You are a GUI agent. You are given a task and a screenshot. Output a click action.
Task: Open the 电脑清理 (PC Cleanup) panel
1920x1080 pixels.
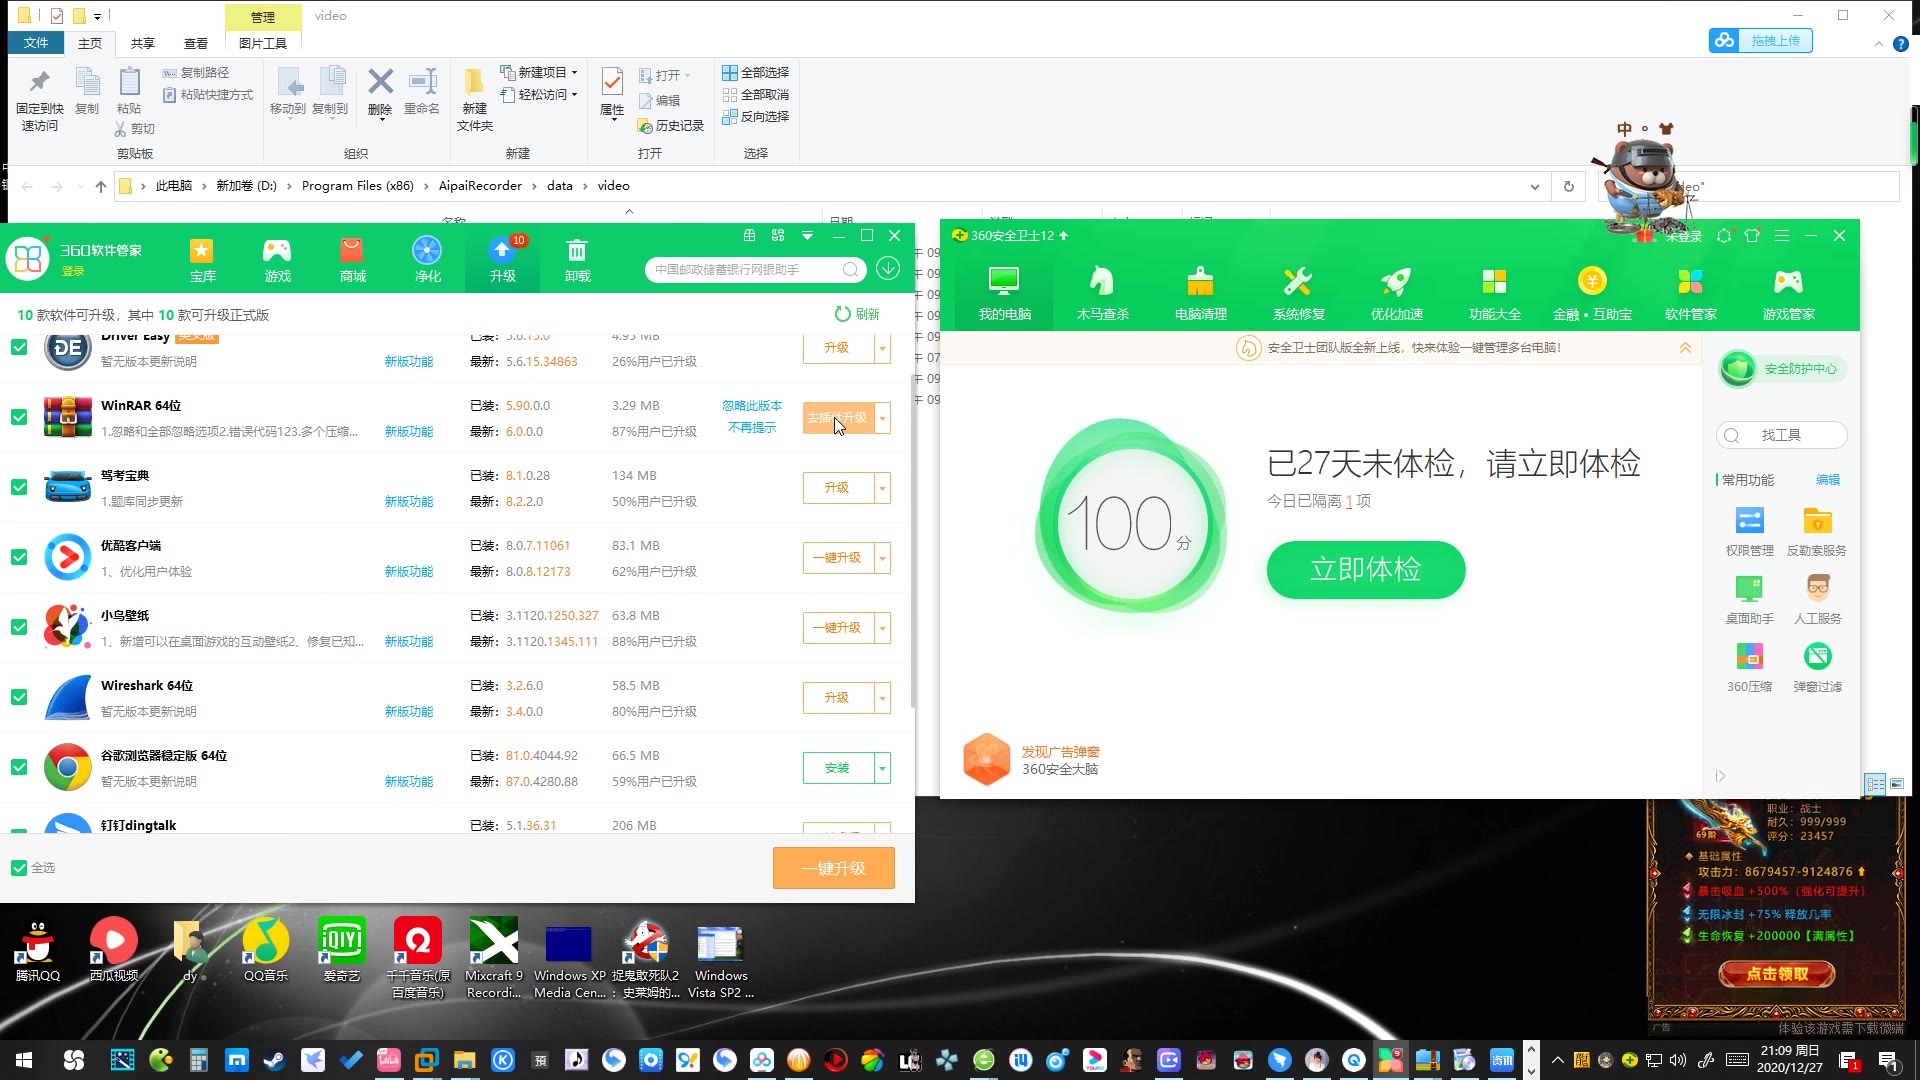(x=1200, y=290)
